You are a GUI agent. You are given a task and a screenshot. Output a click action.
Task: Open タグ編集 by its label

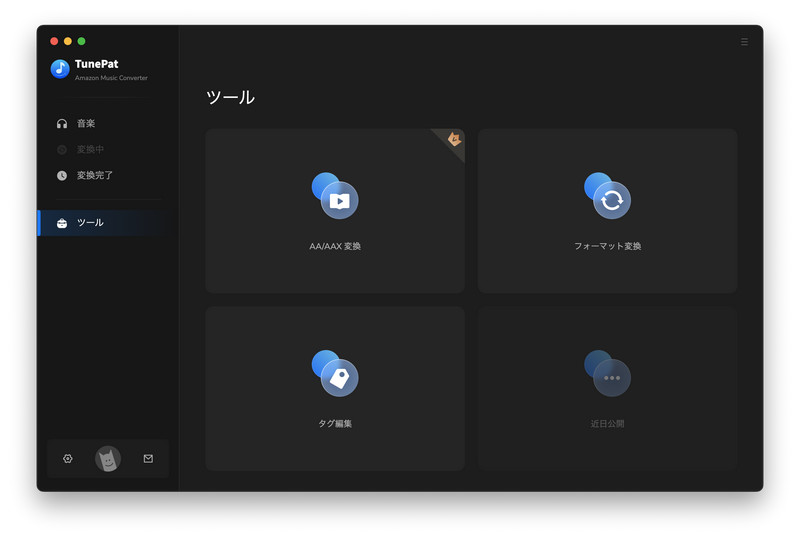coord(335,424)
